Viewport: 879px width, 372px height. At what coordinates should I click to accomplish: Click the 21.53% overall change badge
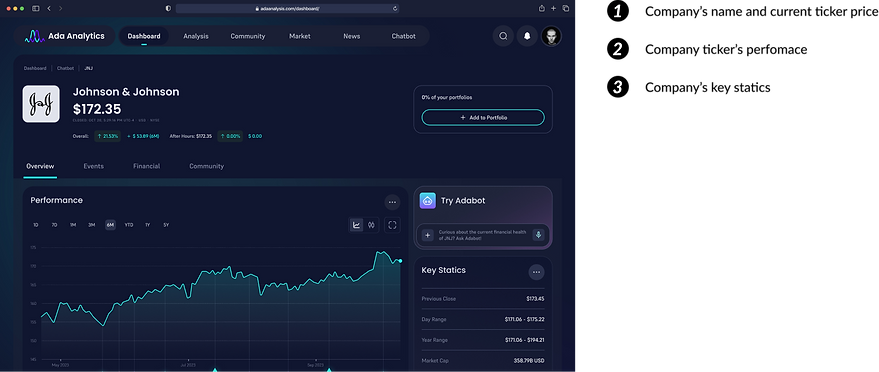point(108,136)
